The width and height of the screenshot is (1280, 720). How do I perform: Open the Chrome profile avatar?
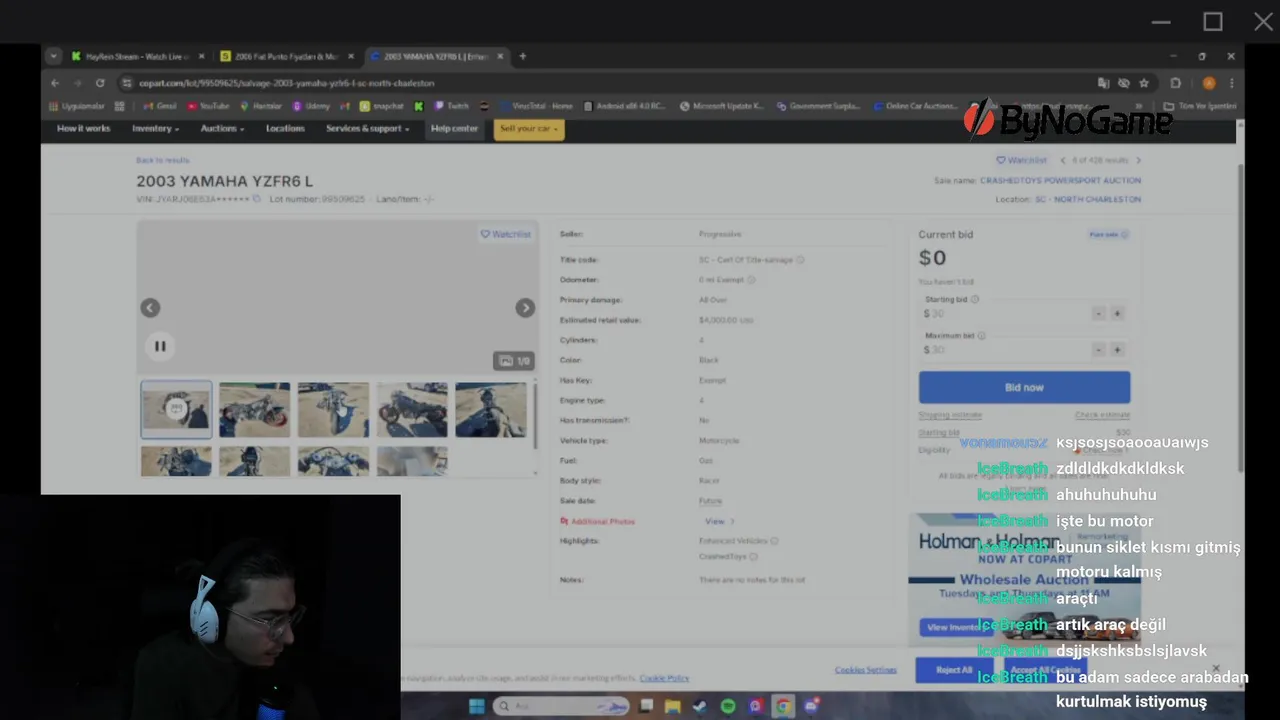click(x=1209, y=83)
